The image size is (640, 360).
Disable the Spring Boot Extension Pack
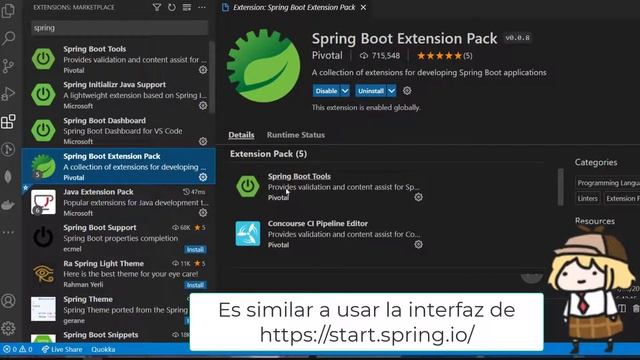[x=327, y=91]
